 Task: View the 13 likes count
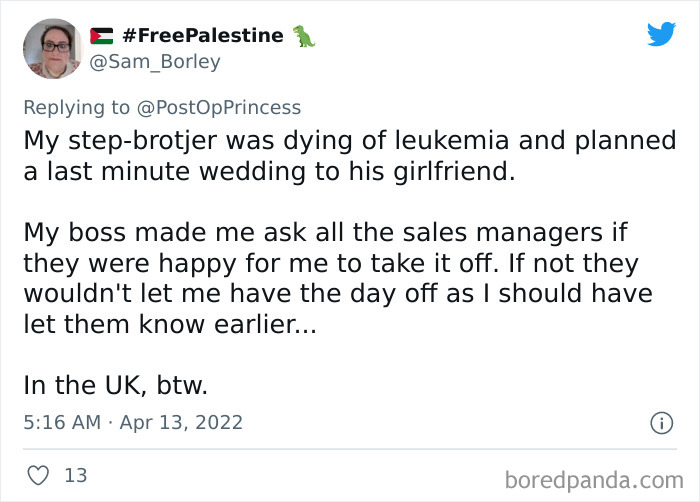tap(76, 475)
